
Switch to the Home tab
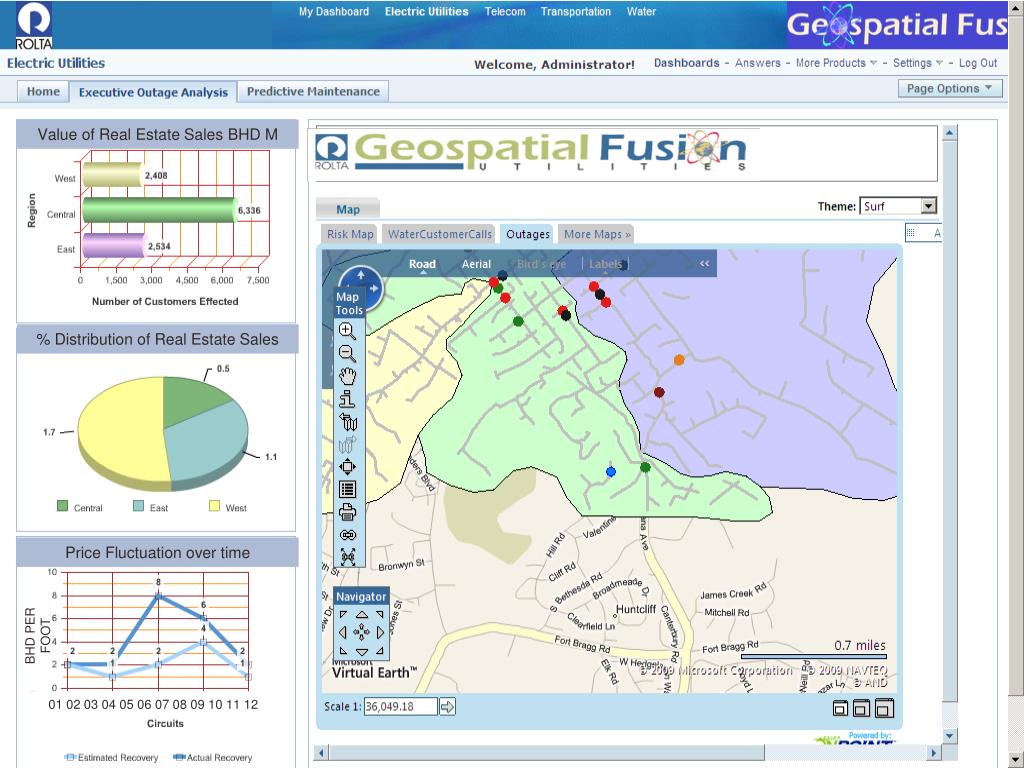pyautogui.click(x=43, y=91)
